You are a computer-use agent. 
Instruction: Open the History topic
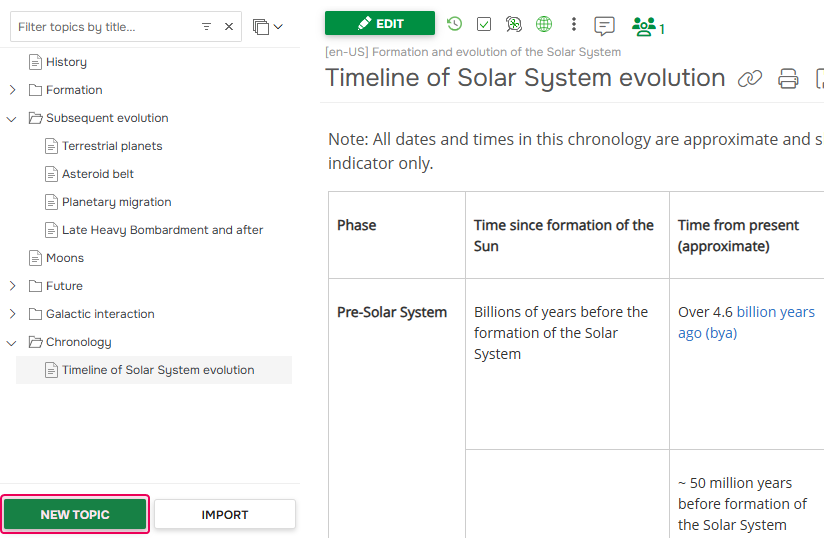pos(66,62)
